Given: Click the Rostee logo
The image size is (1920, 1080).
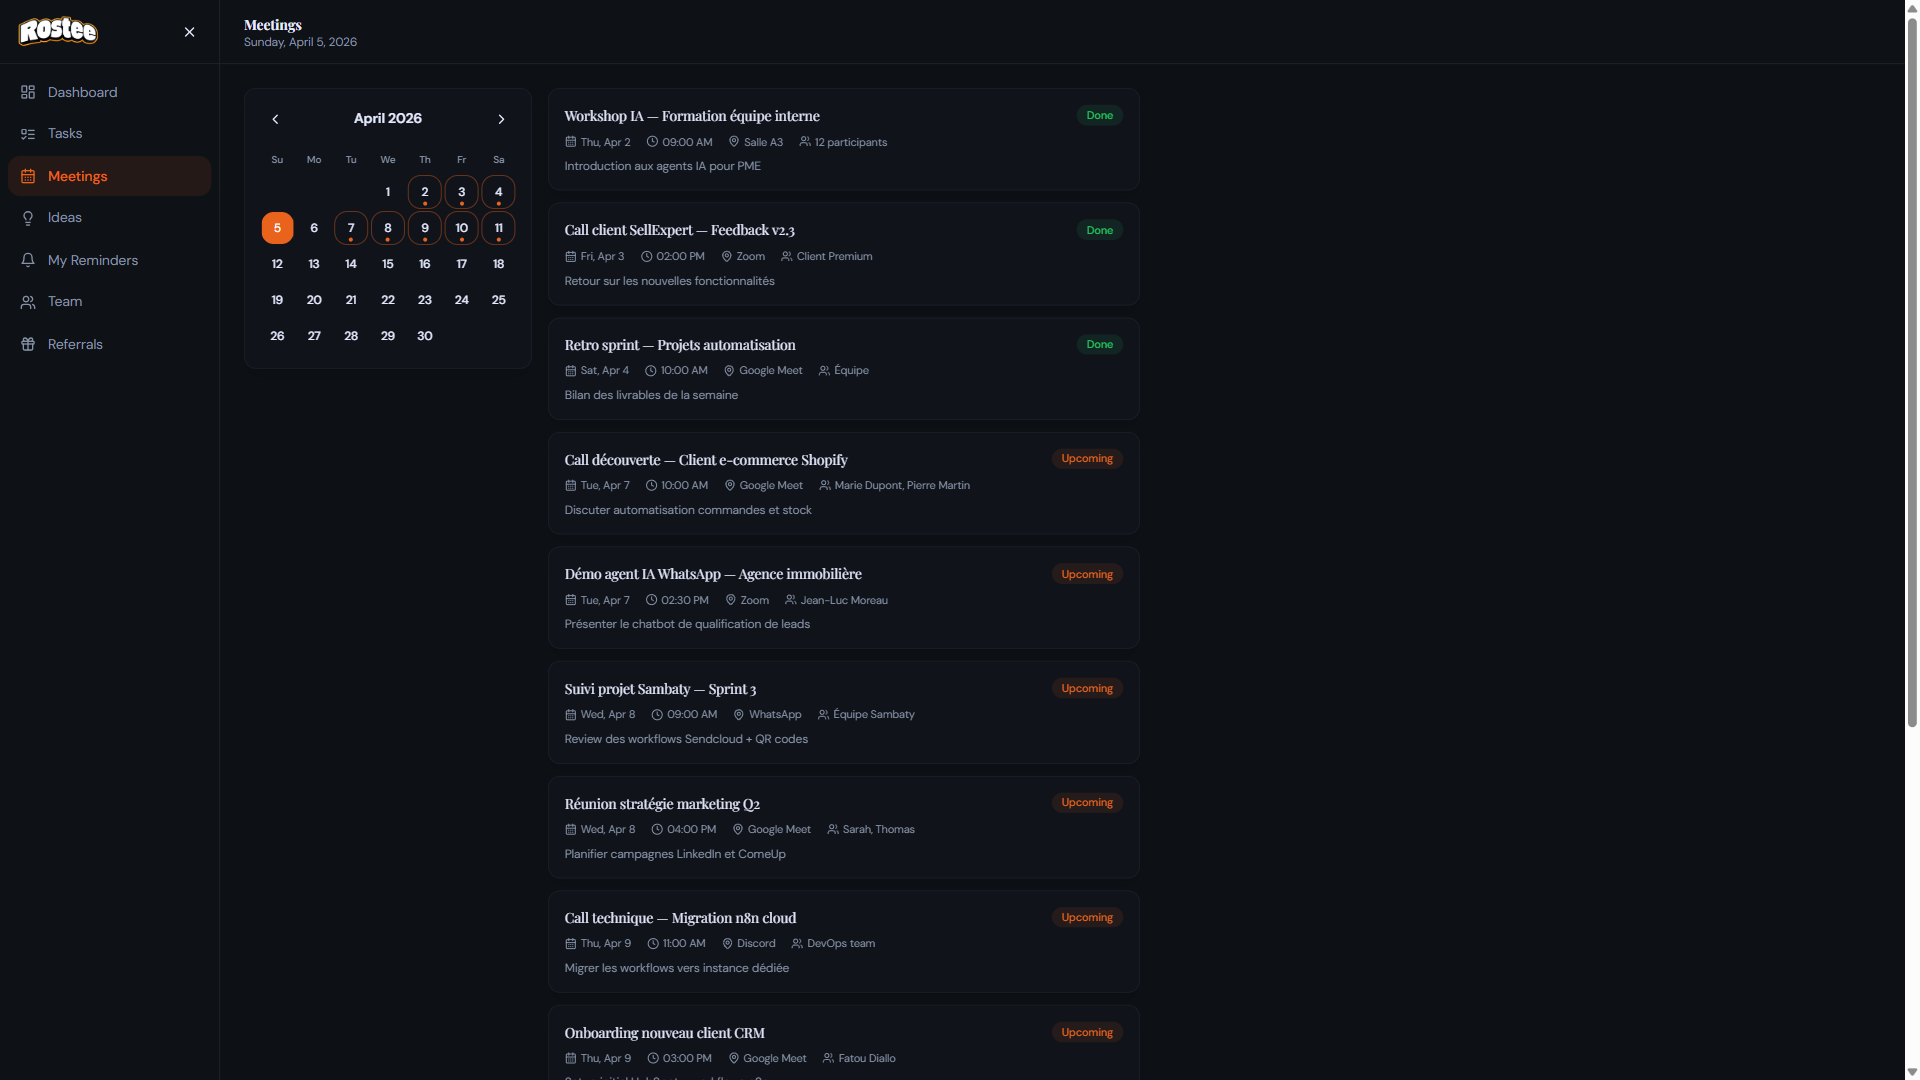Looking at the screenshot, I should coord(58,31).
